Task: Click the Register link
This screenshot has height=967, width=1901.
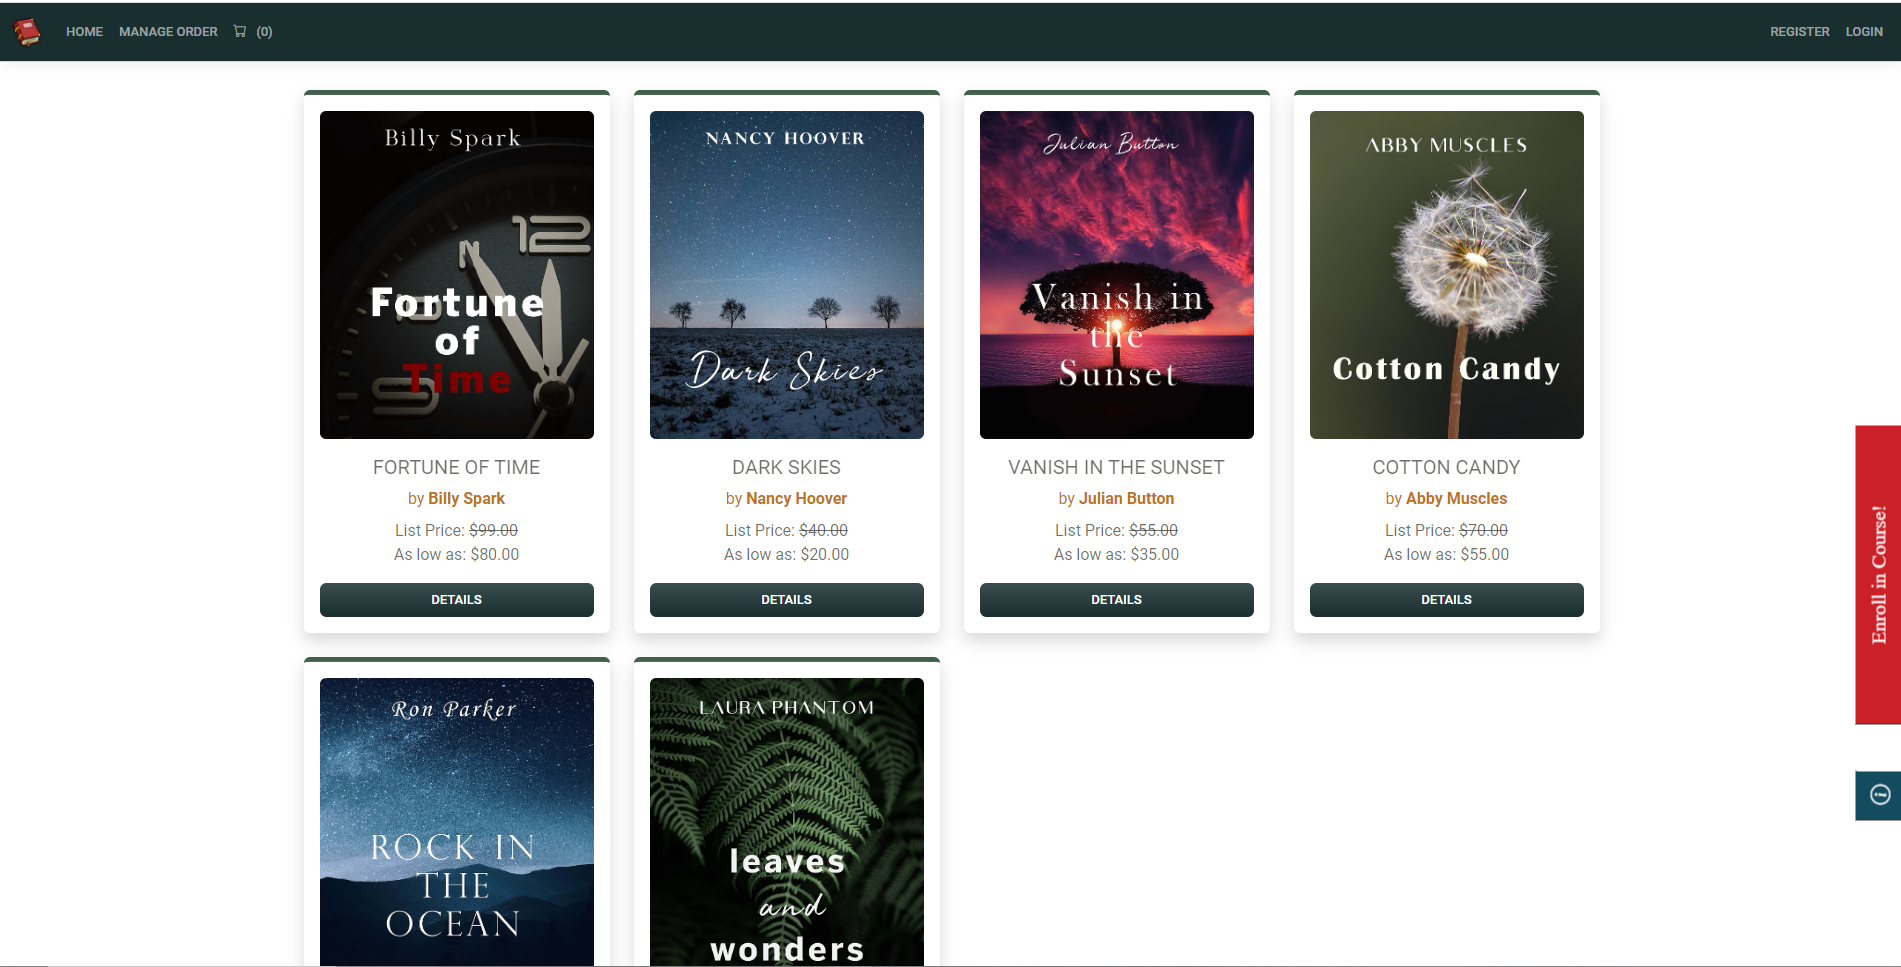Action: pyautogui.click(x=1799, y=32)
